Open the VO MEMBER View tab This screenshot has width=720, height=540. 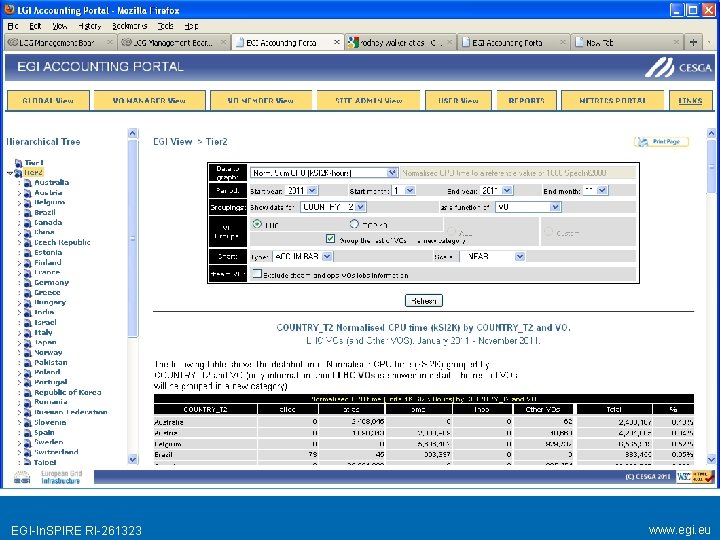(x=260, y=101)
